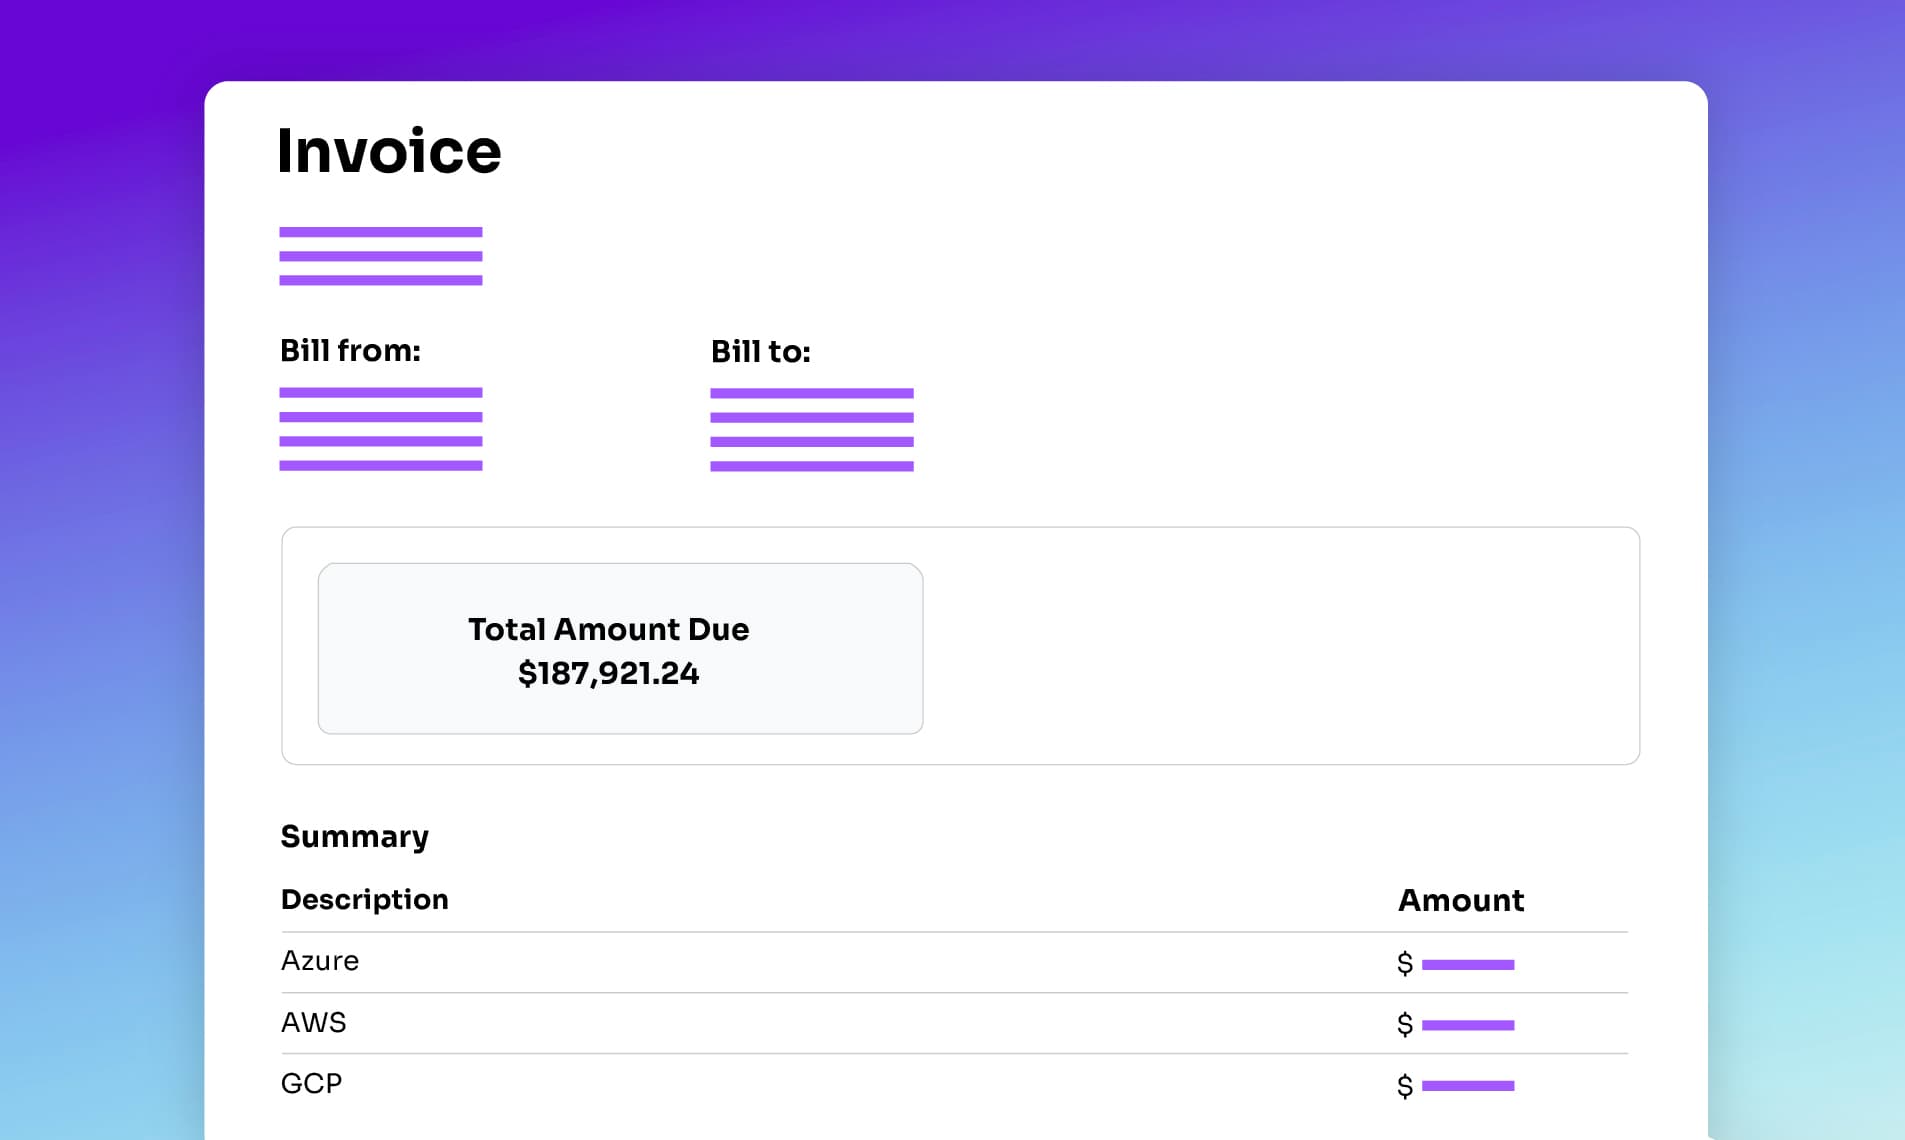The image size is (1905, 1140).
Task: Click the dollar sign next to Azure
Action: 1403,963
